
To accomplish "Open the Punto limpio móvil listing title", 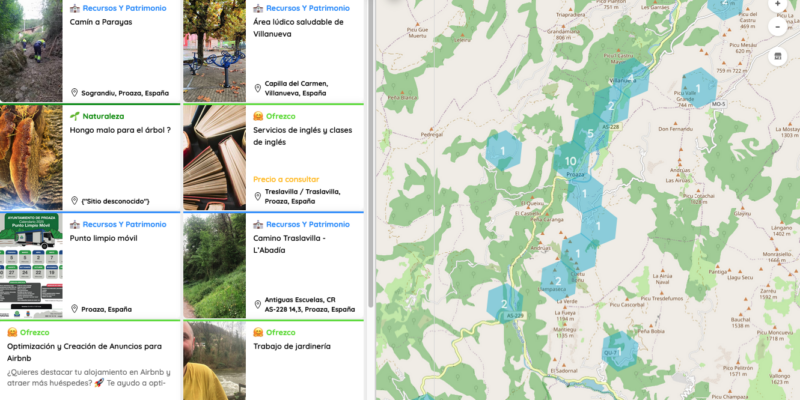I will pyautogui.click(x=104, y=238).
